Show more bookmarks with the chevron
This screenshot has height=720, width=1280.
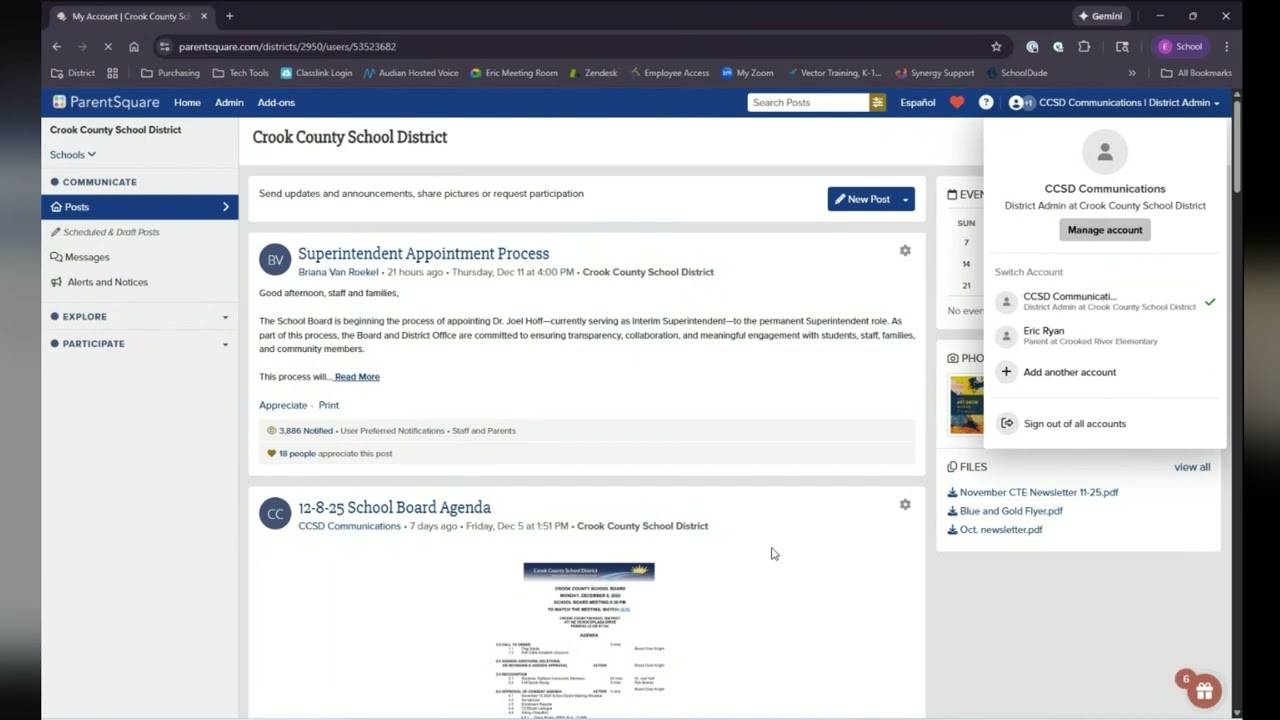1132,73
